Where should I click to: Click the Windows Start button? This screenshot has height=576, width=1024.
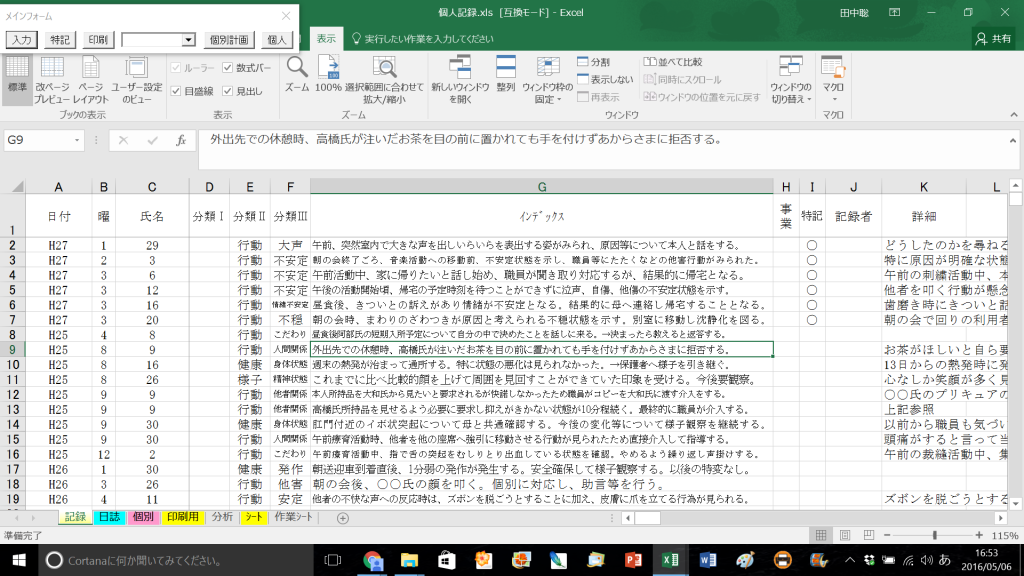coord(19,560)
